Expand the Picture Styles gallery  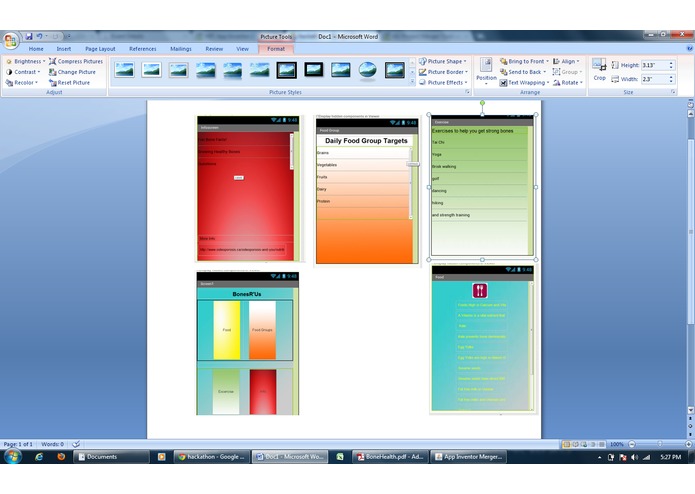(x=412, y=82)
